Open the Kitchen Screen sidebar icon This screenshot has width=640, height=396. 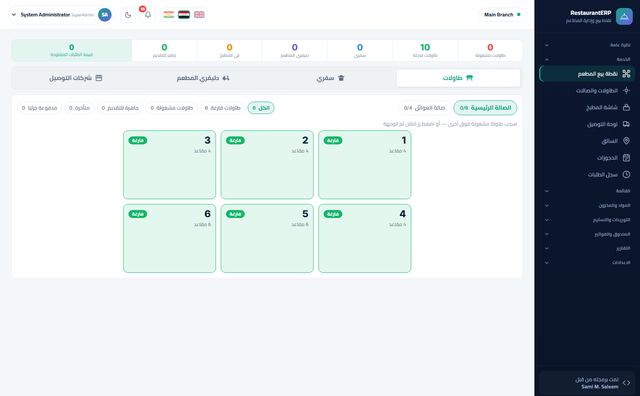click(x=626, y=107)
